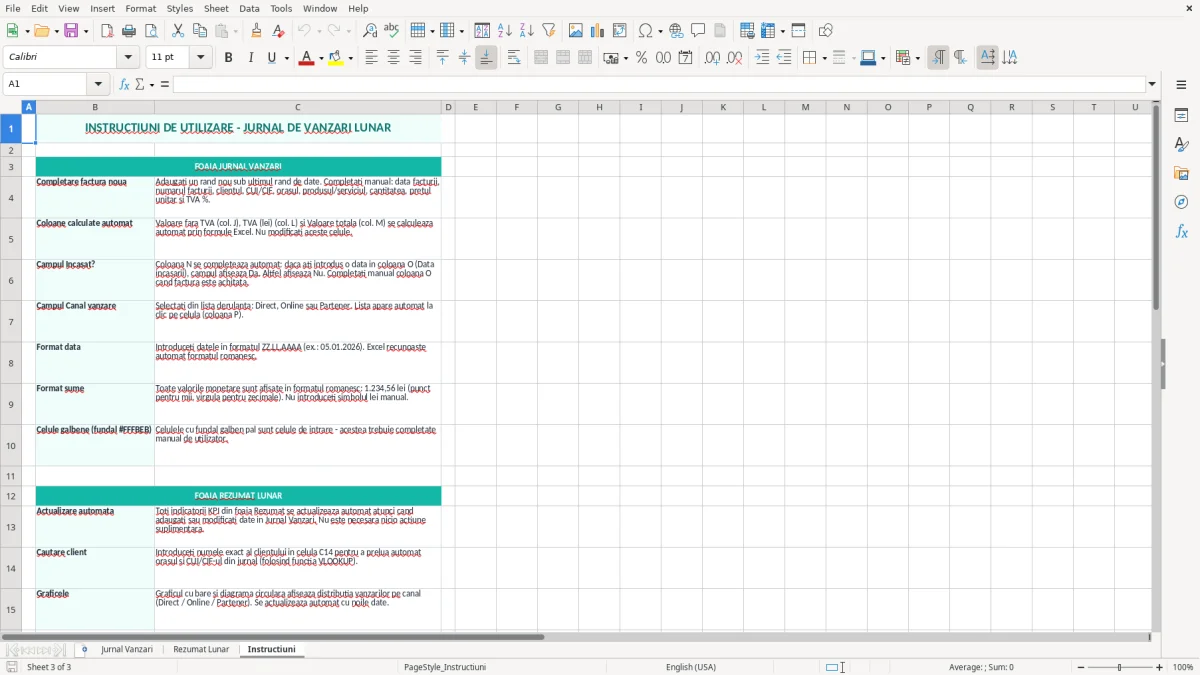Click Clear Direct Formatting icon
The width and height of the screenshot is (1200, 675).
click(278, 31)
